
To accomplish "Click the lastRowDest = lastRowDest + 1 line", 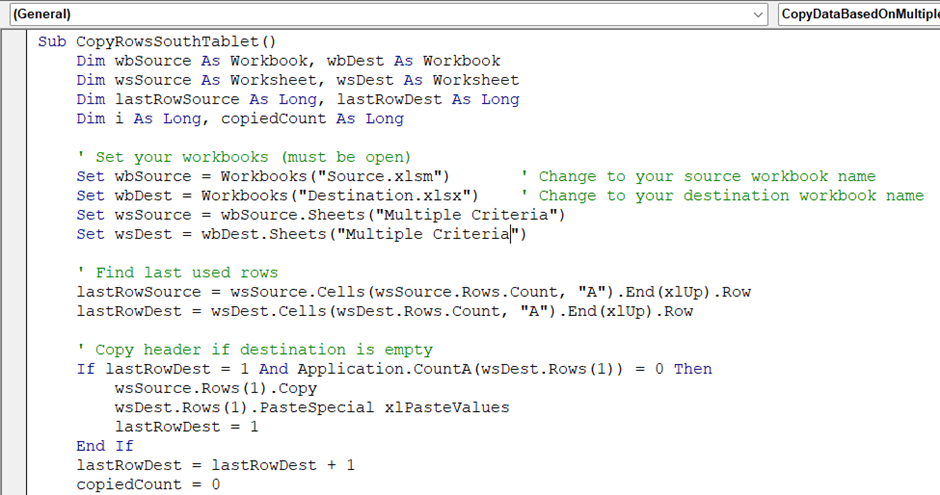I will click(x=215, y=465).
